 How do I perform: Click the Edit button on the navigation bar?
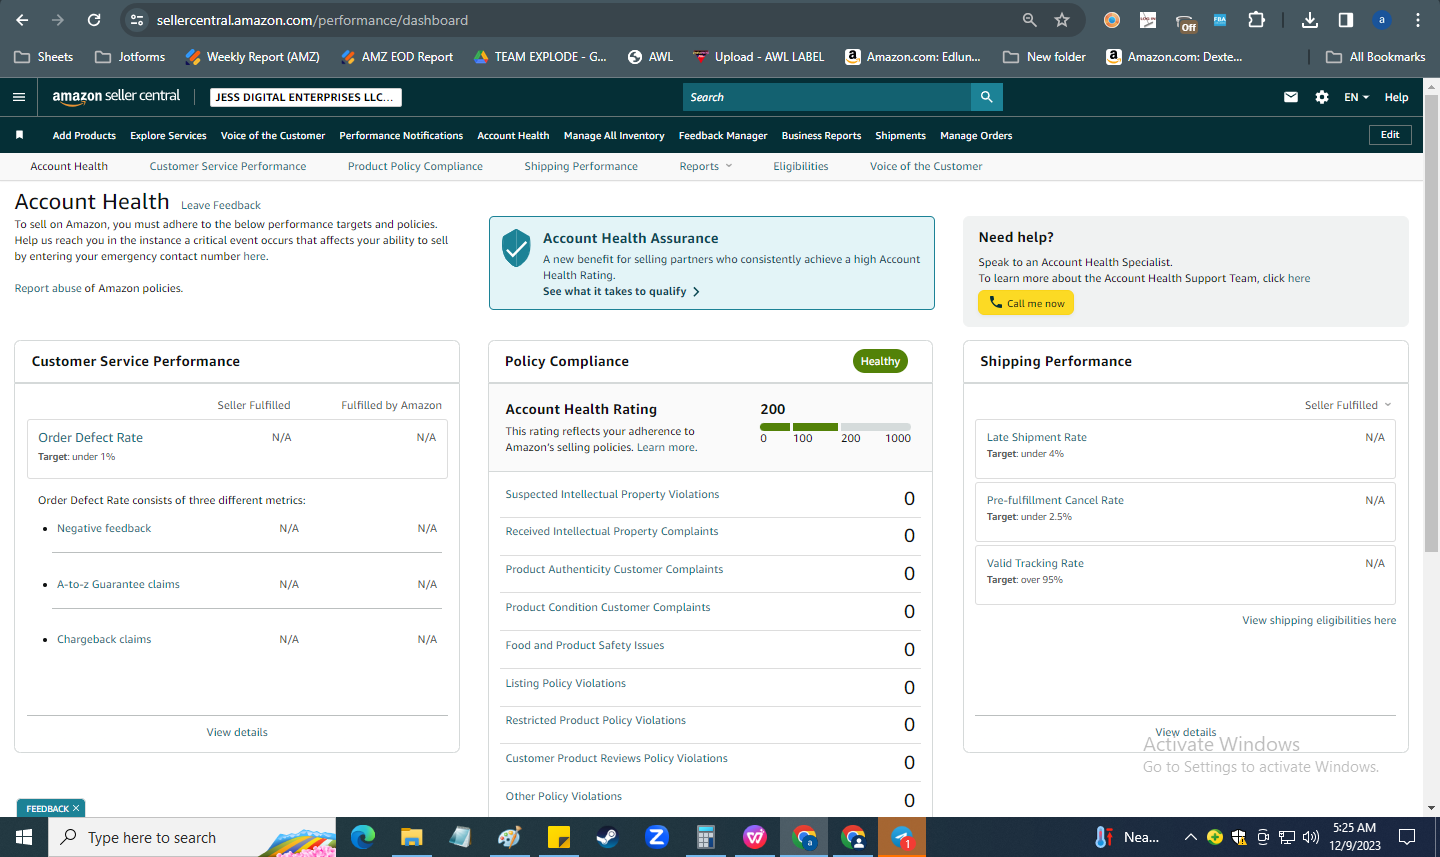(1390, 134)
